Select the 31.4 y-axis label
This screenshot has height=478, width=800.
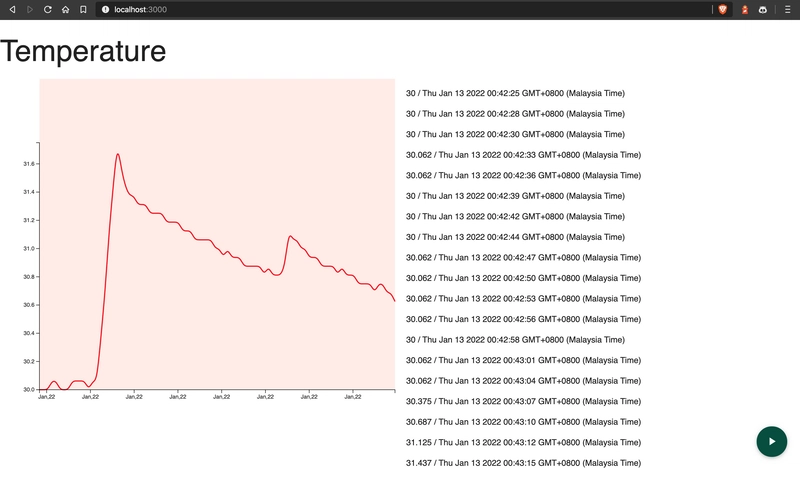click(29, 192)
